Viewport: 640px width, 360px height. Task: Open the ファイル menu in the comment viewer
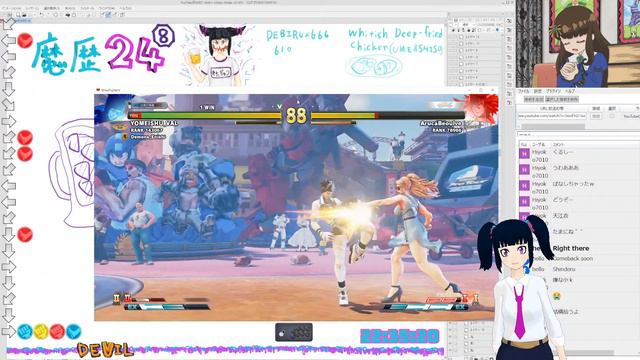pos(523,91)
